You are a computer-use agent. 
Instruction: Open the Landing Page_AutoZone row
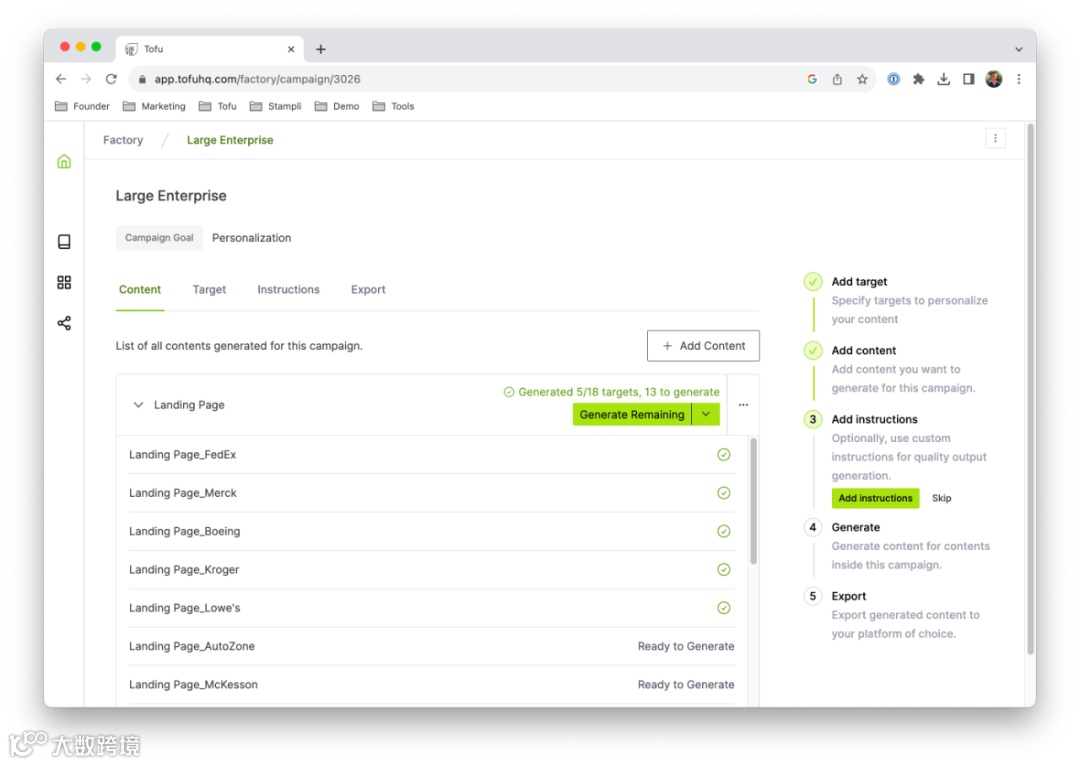click(x=431, y=646)
